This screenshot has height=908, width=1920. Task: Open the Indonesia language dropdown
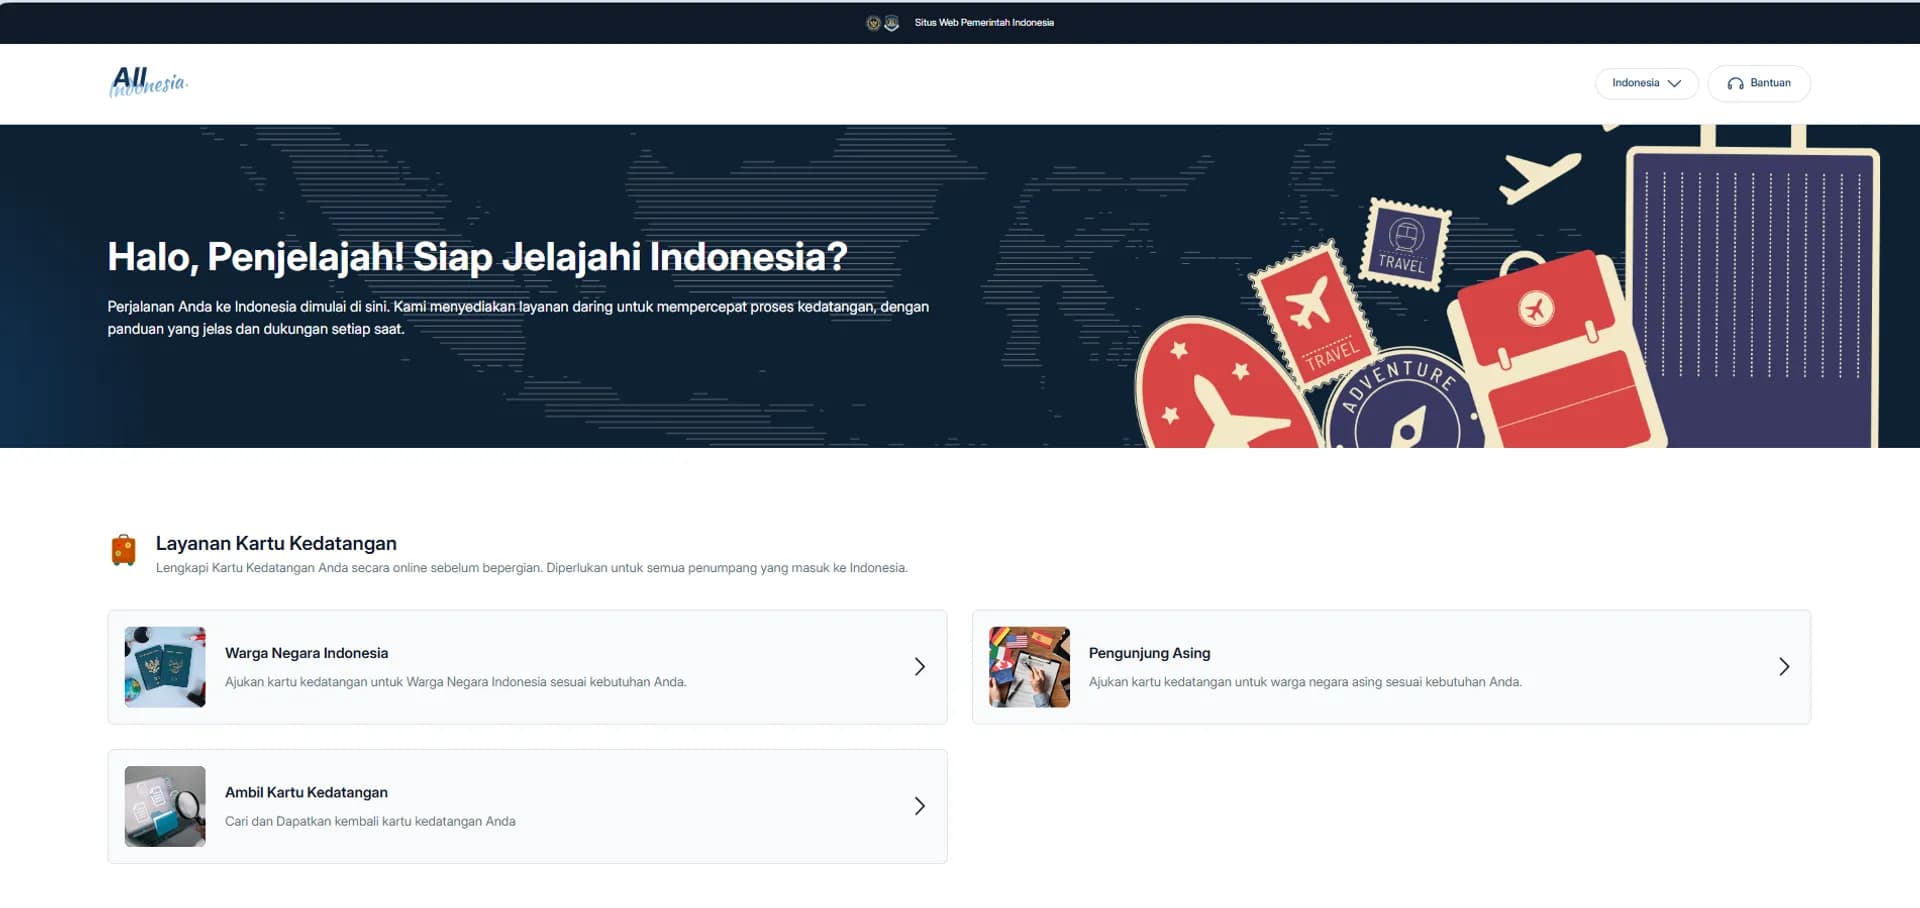(x=1646, y=83)
